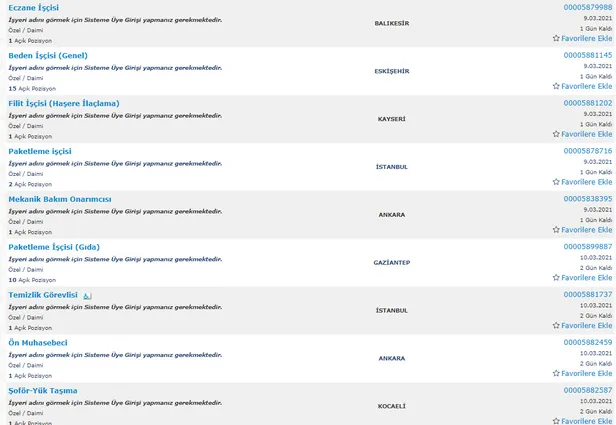
Task: Open the Temizlik Görevlisi job link
Action: pos(42,295)
